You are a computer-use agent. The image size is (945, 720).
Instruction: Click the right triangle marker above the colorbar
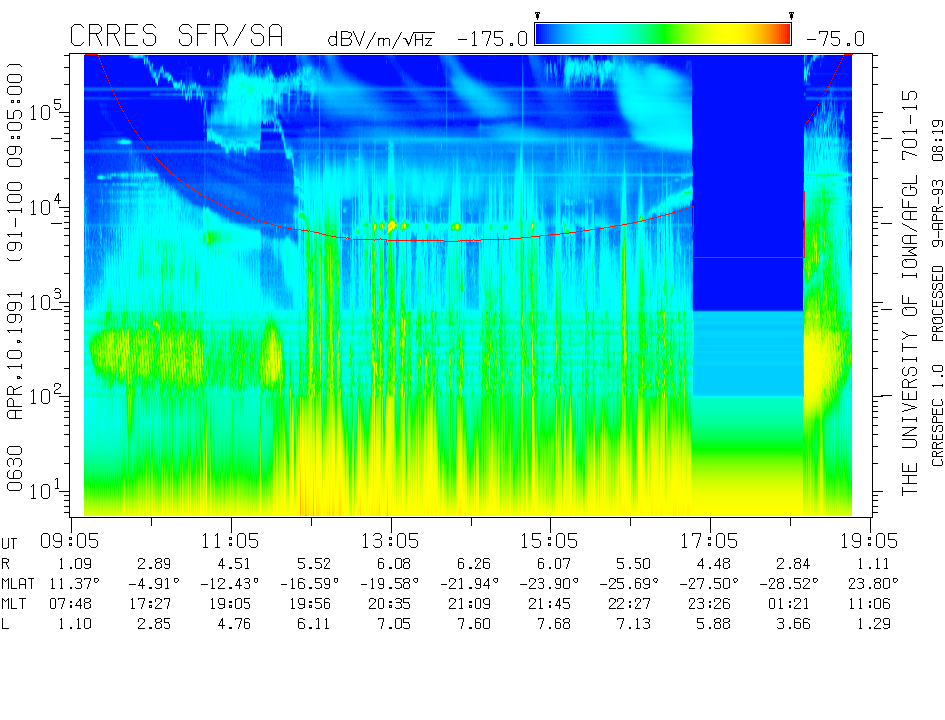[x=791, y=16]
